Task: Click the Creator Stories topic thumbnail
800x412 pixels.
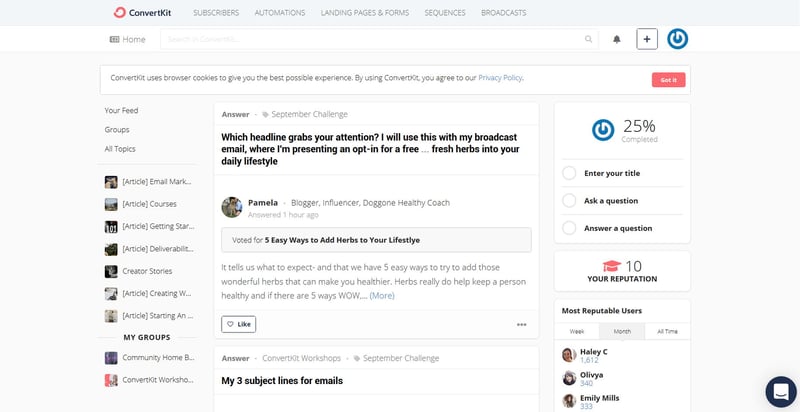Action: pyautogui.click(x=111, y=271)
